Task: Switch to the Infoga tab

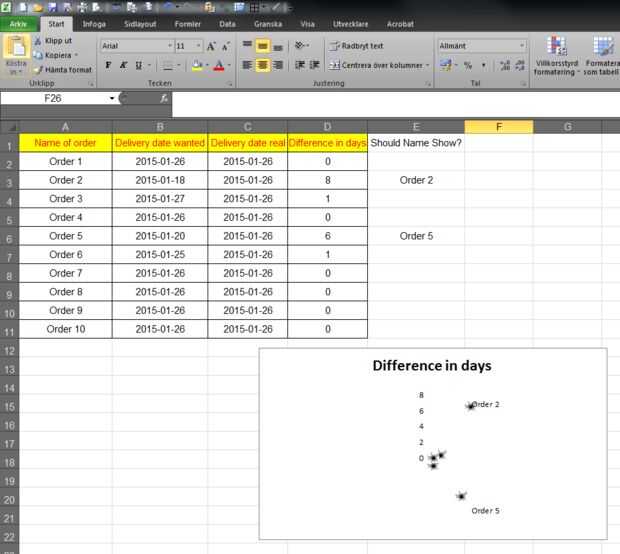Action: coord(94,24)
